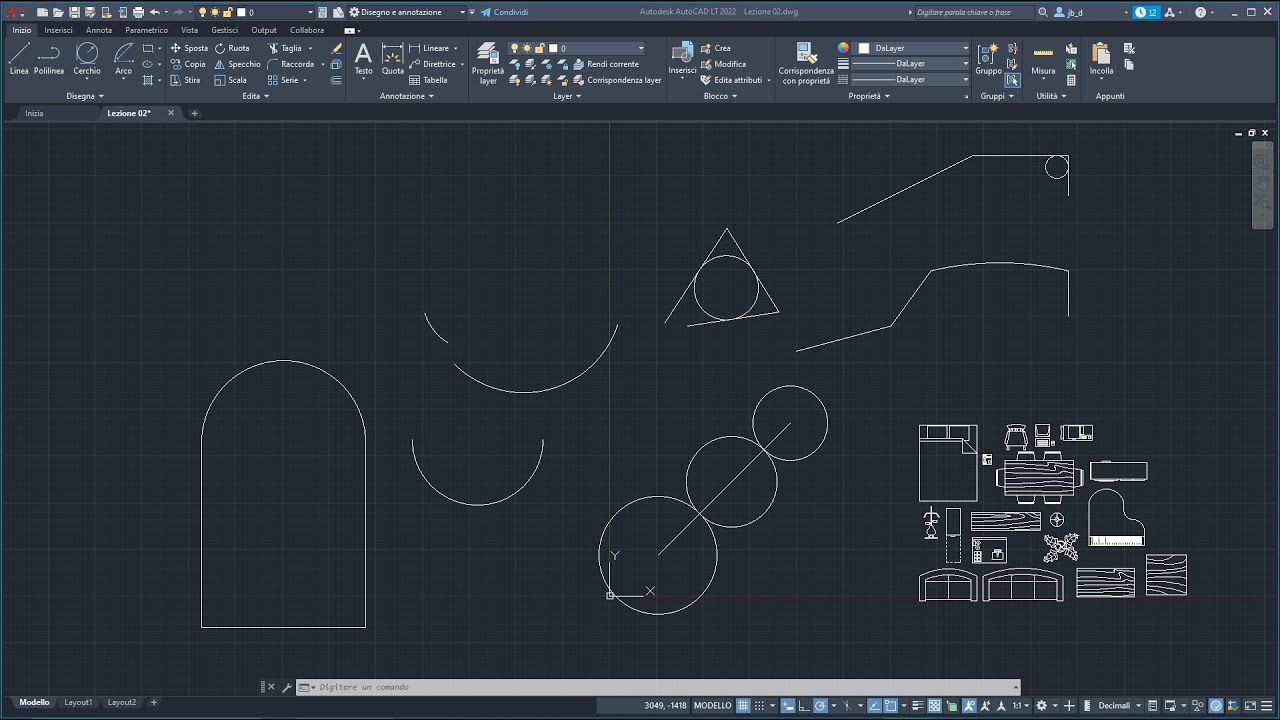Viewport: 1280px width, 720px height.
Task: Click the Specchio mirror tool
Action: (x=237, y=64)
